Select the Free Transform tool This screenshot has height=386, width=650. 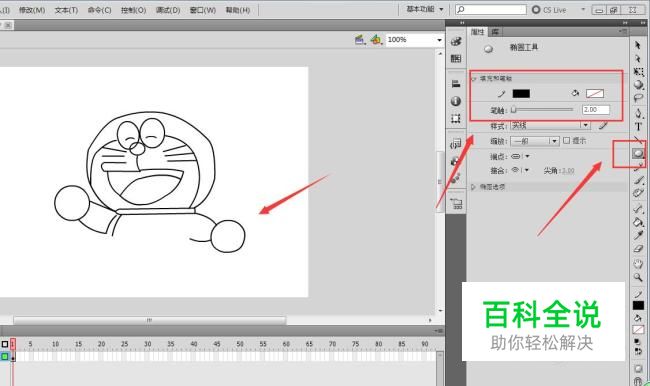click(638, 72)
